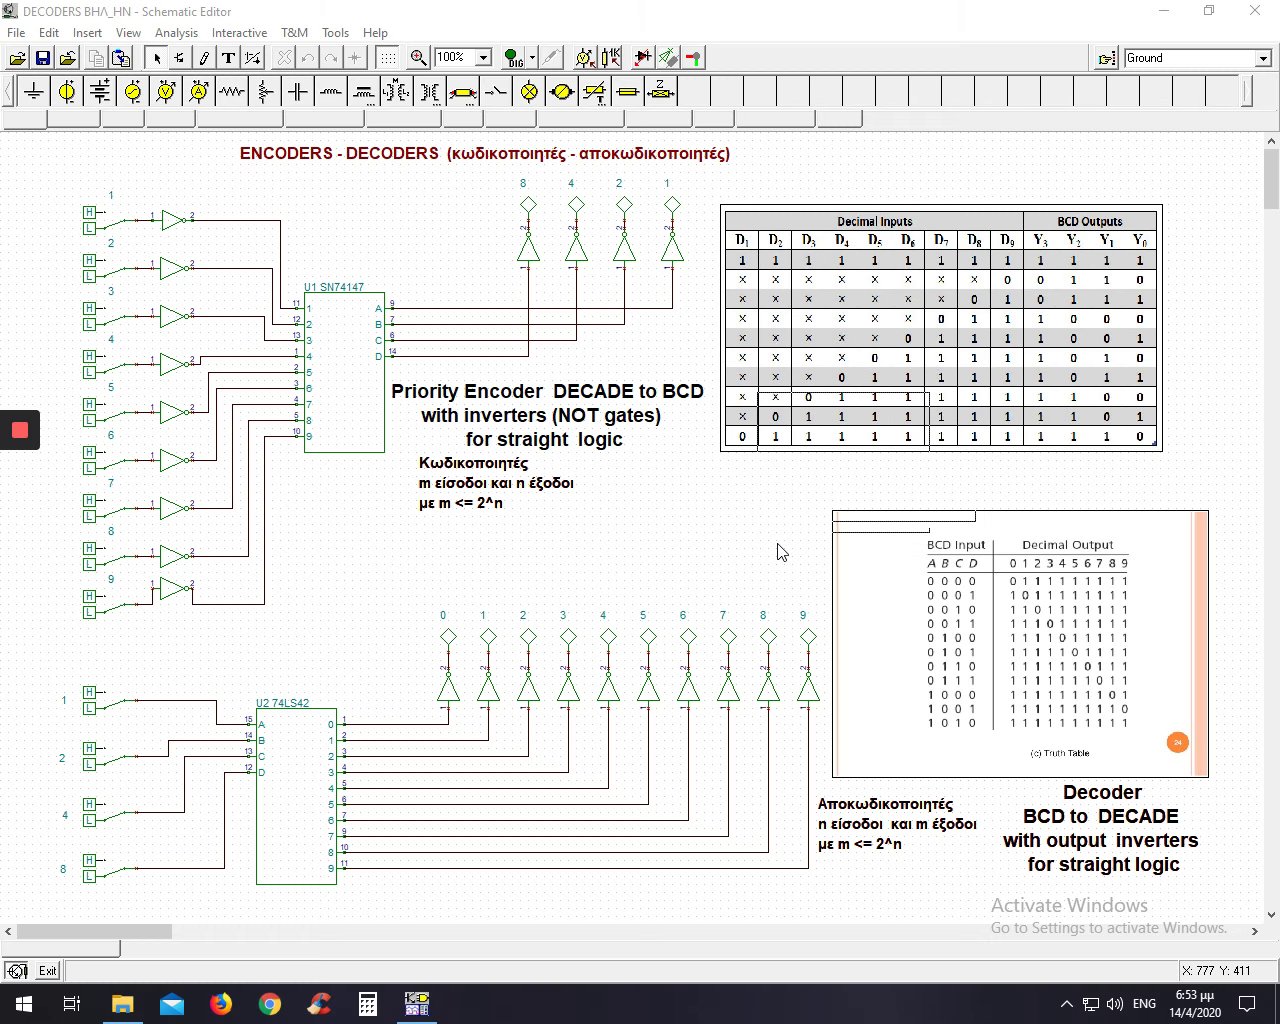Click the Exit button in status bar
This screenshot has width=1280, height=1024.
(47, 971)
